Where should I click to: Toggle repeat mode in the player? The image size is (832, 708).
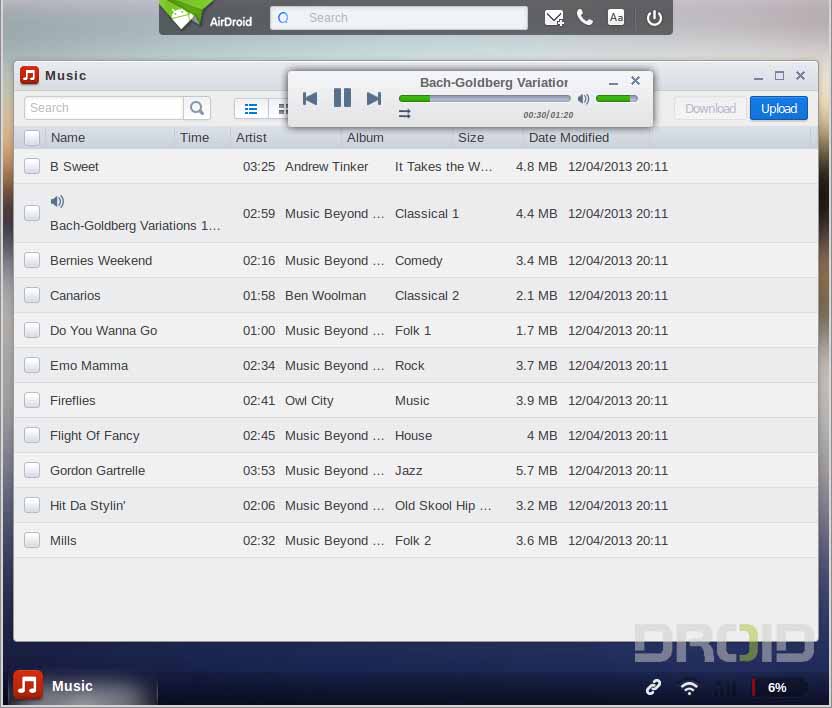pos(405,114)
